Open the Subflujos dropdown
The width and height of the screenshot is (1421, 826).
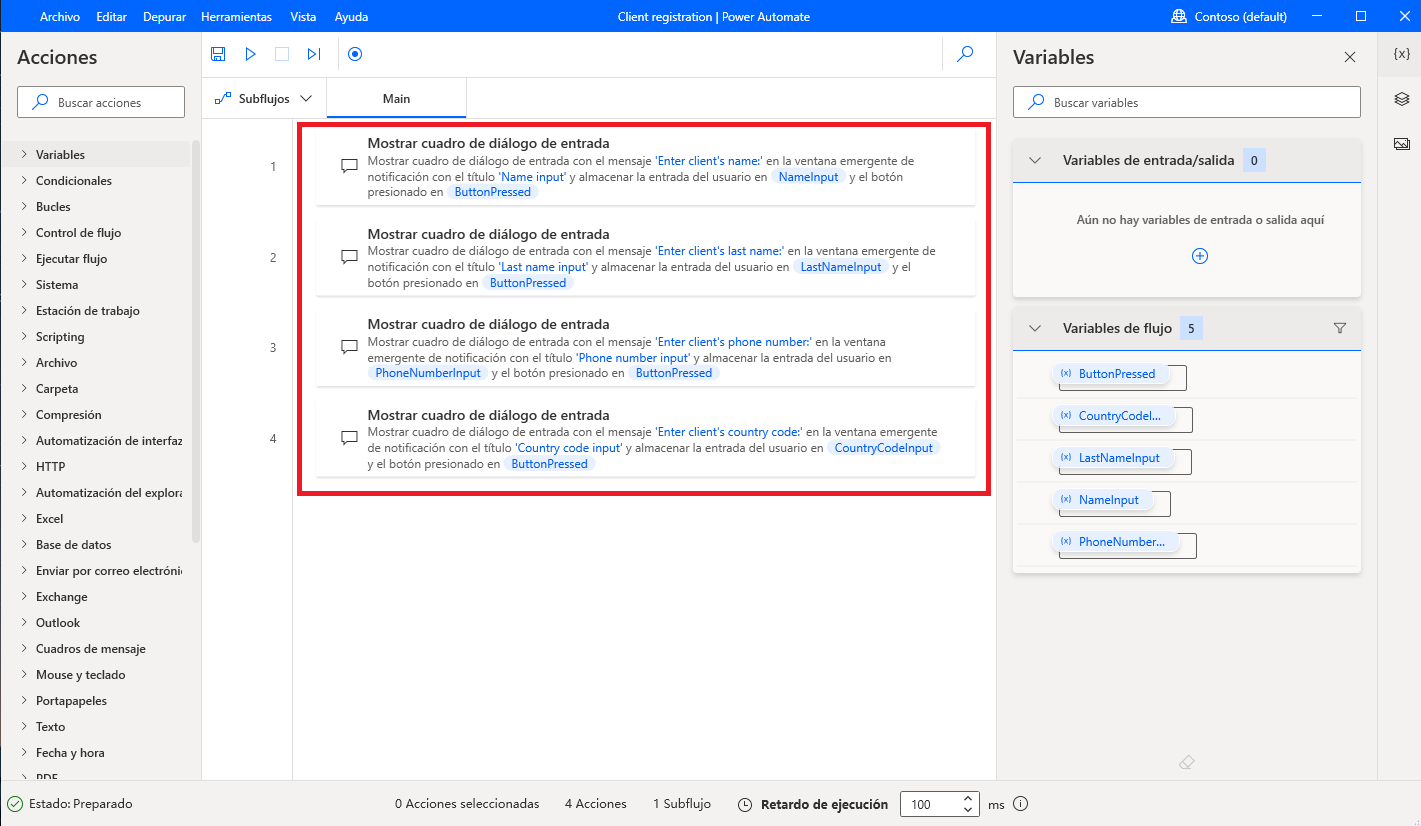262,97
